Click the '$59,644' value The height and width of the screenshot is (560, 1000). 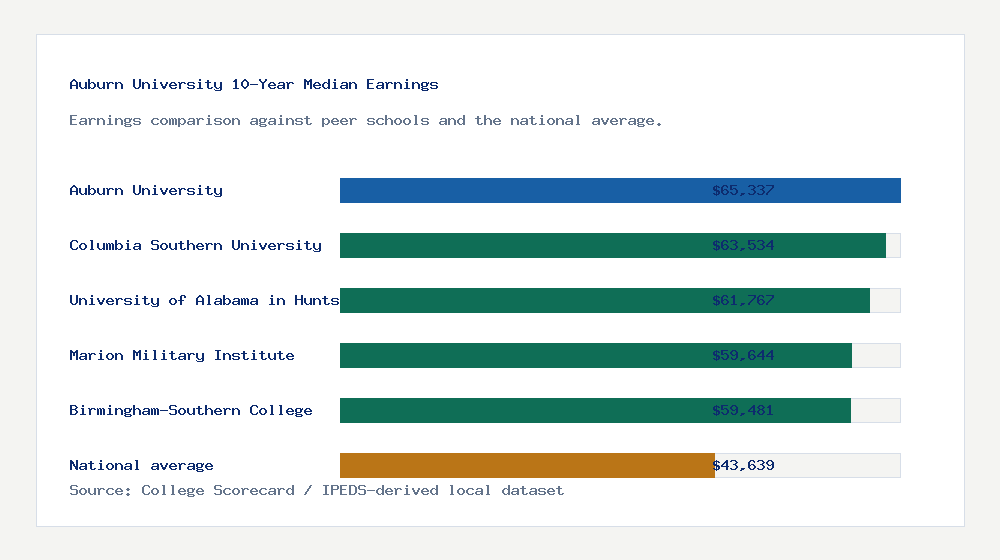pyautogui.click(x=743, y=355)
